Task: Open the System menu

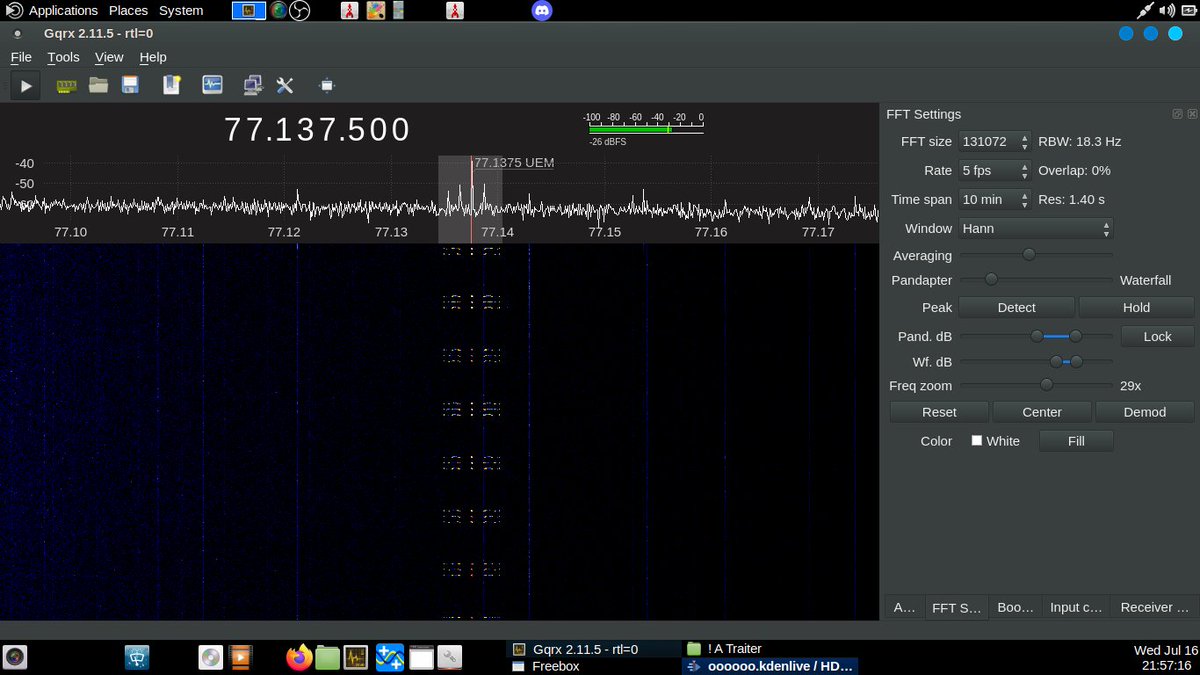Action: coord(181,10)
